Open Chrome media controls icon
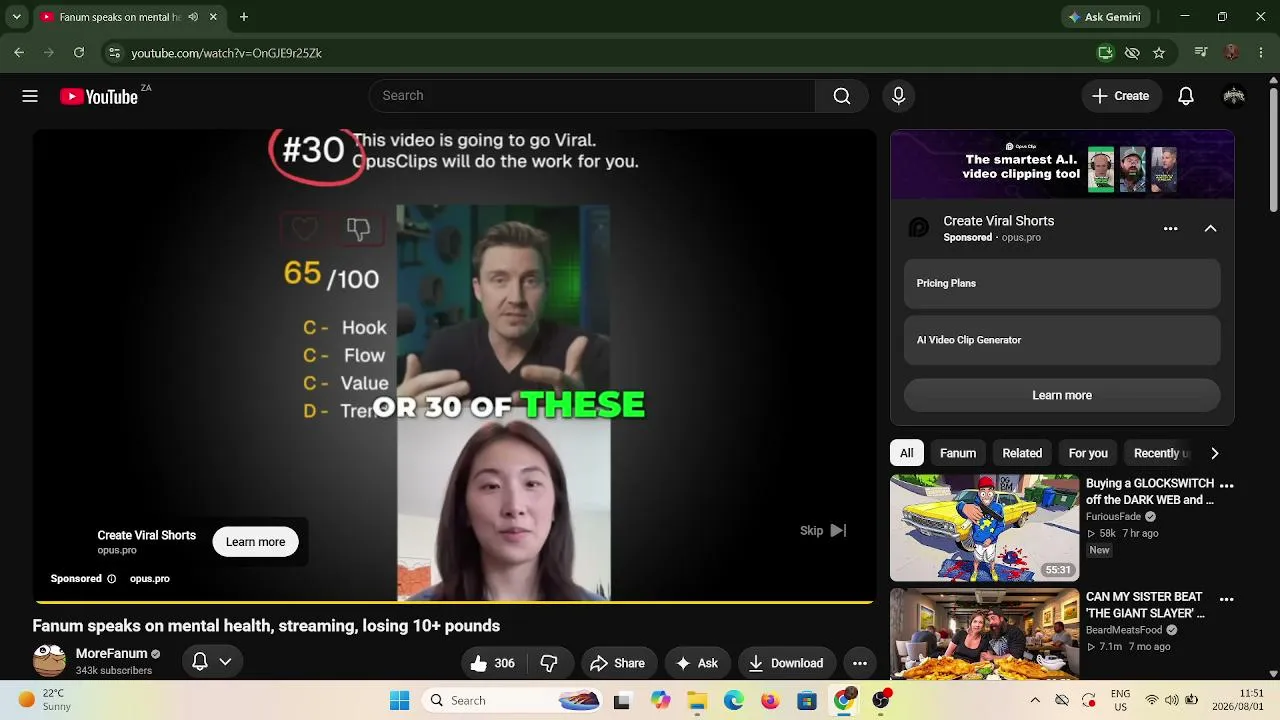Screen dimensions: 1280x720 click(x=1202, y=53)
